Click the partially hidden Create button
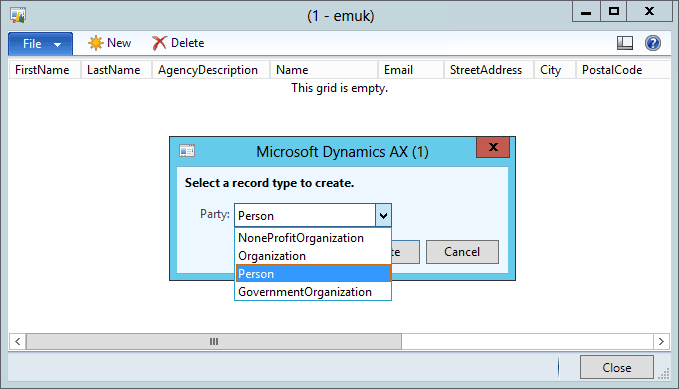The image size is (679, 389). (406, 252)
